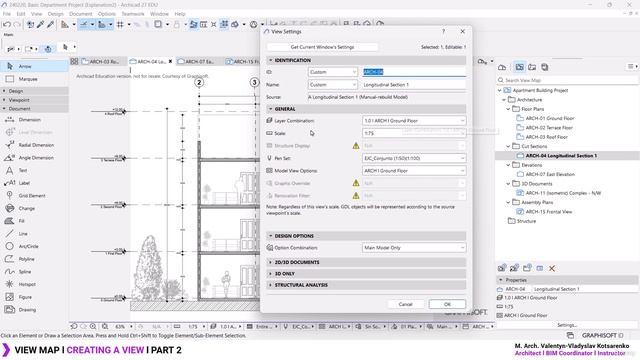Open the Document menu

[80, 14]
